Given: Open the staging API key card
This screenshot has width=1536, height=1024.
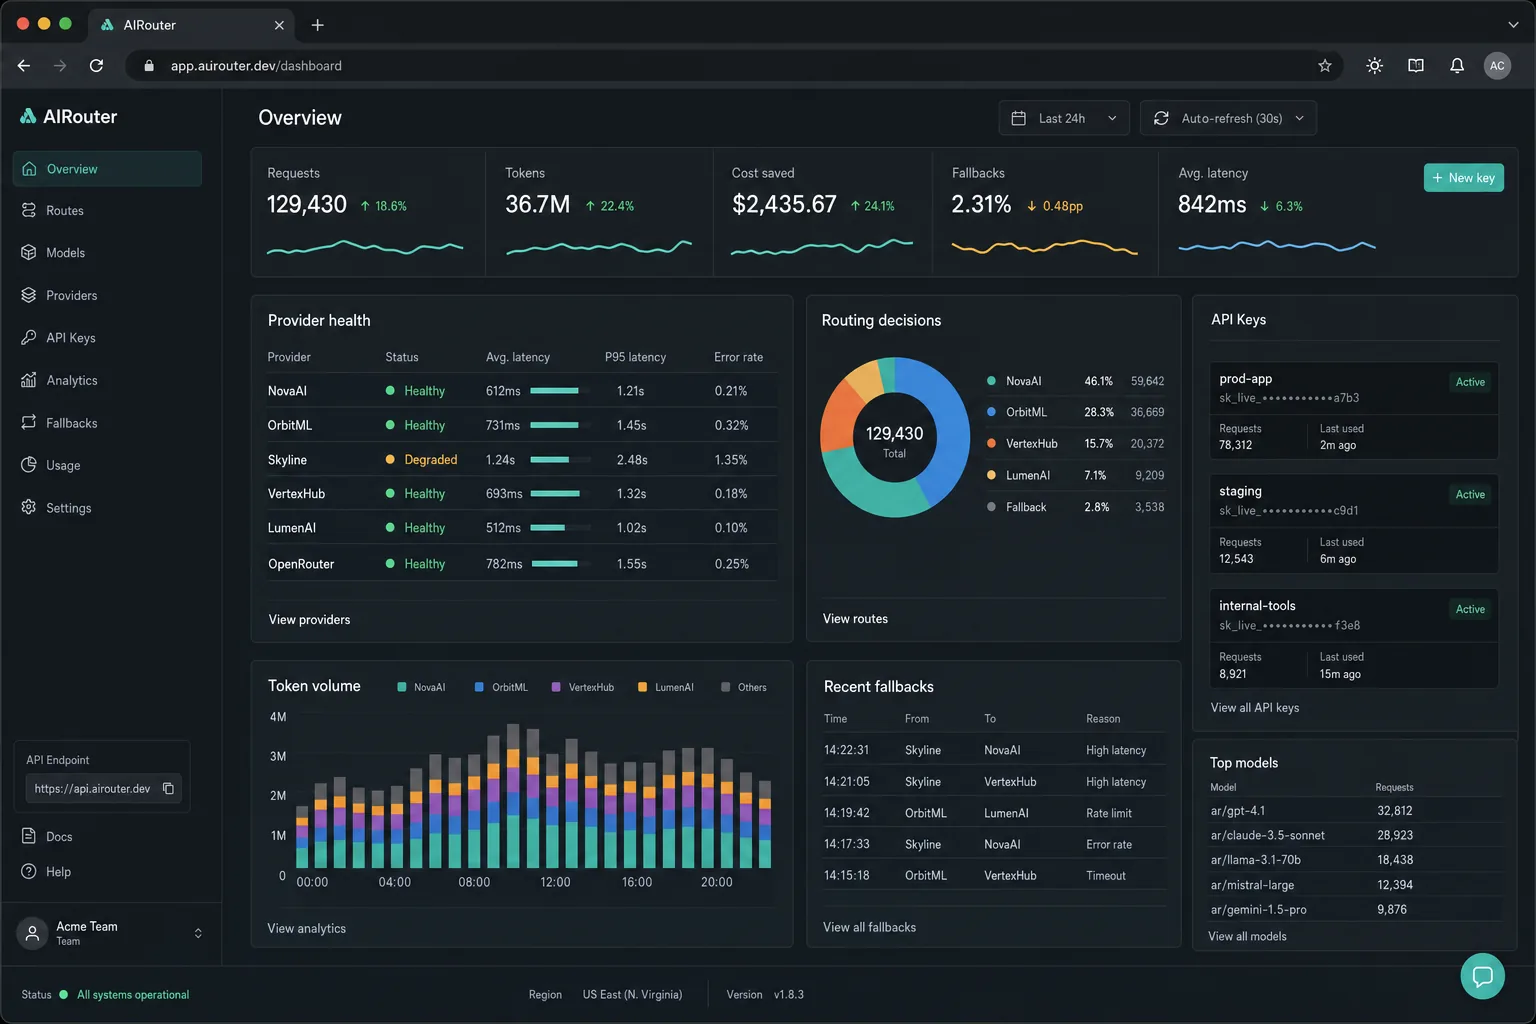Looking at the screenshot, I should (x=1354, y=523).
